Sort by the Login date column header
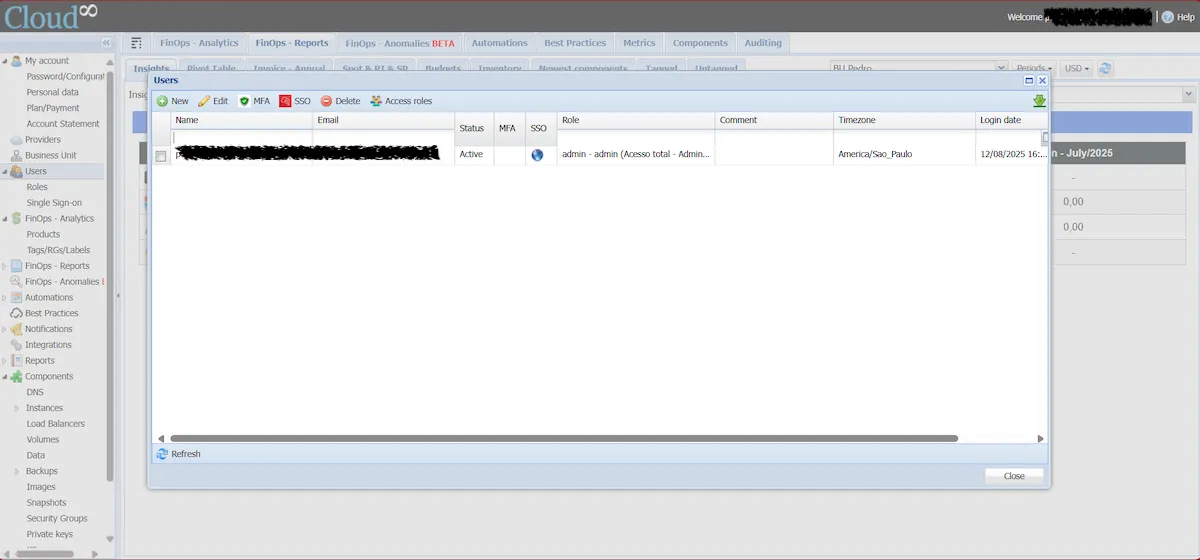Image resolution: width=1200 pixels, height=560 pixels. [x=1012, y=120]
